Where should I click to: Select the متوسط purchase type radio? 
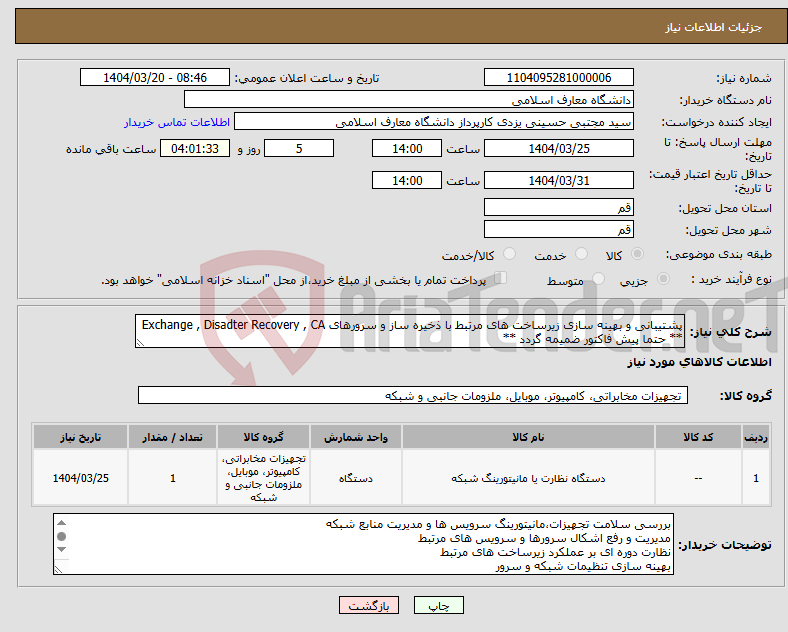[x=598, y=278]
